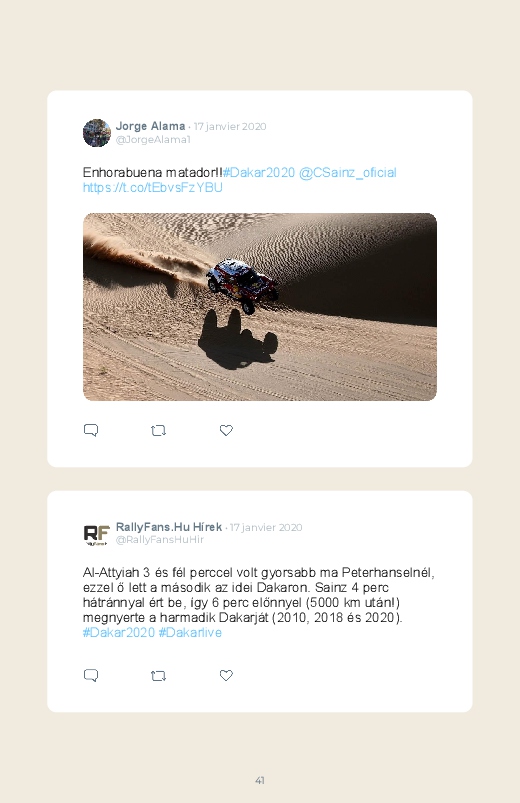This screenshot has width=520, height=803.
Task: Open RallyFans RF logo avatar
Action: coord(97,535)
